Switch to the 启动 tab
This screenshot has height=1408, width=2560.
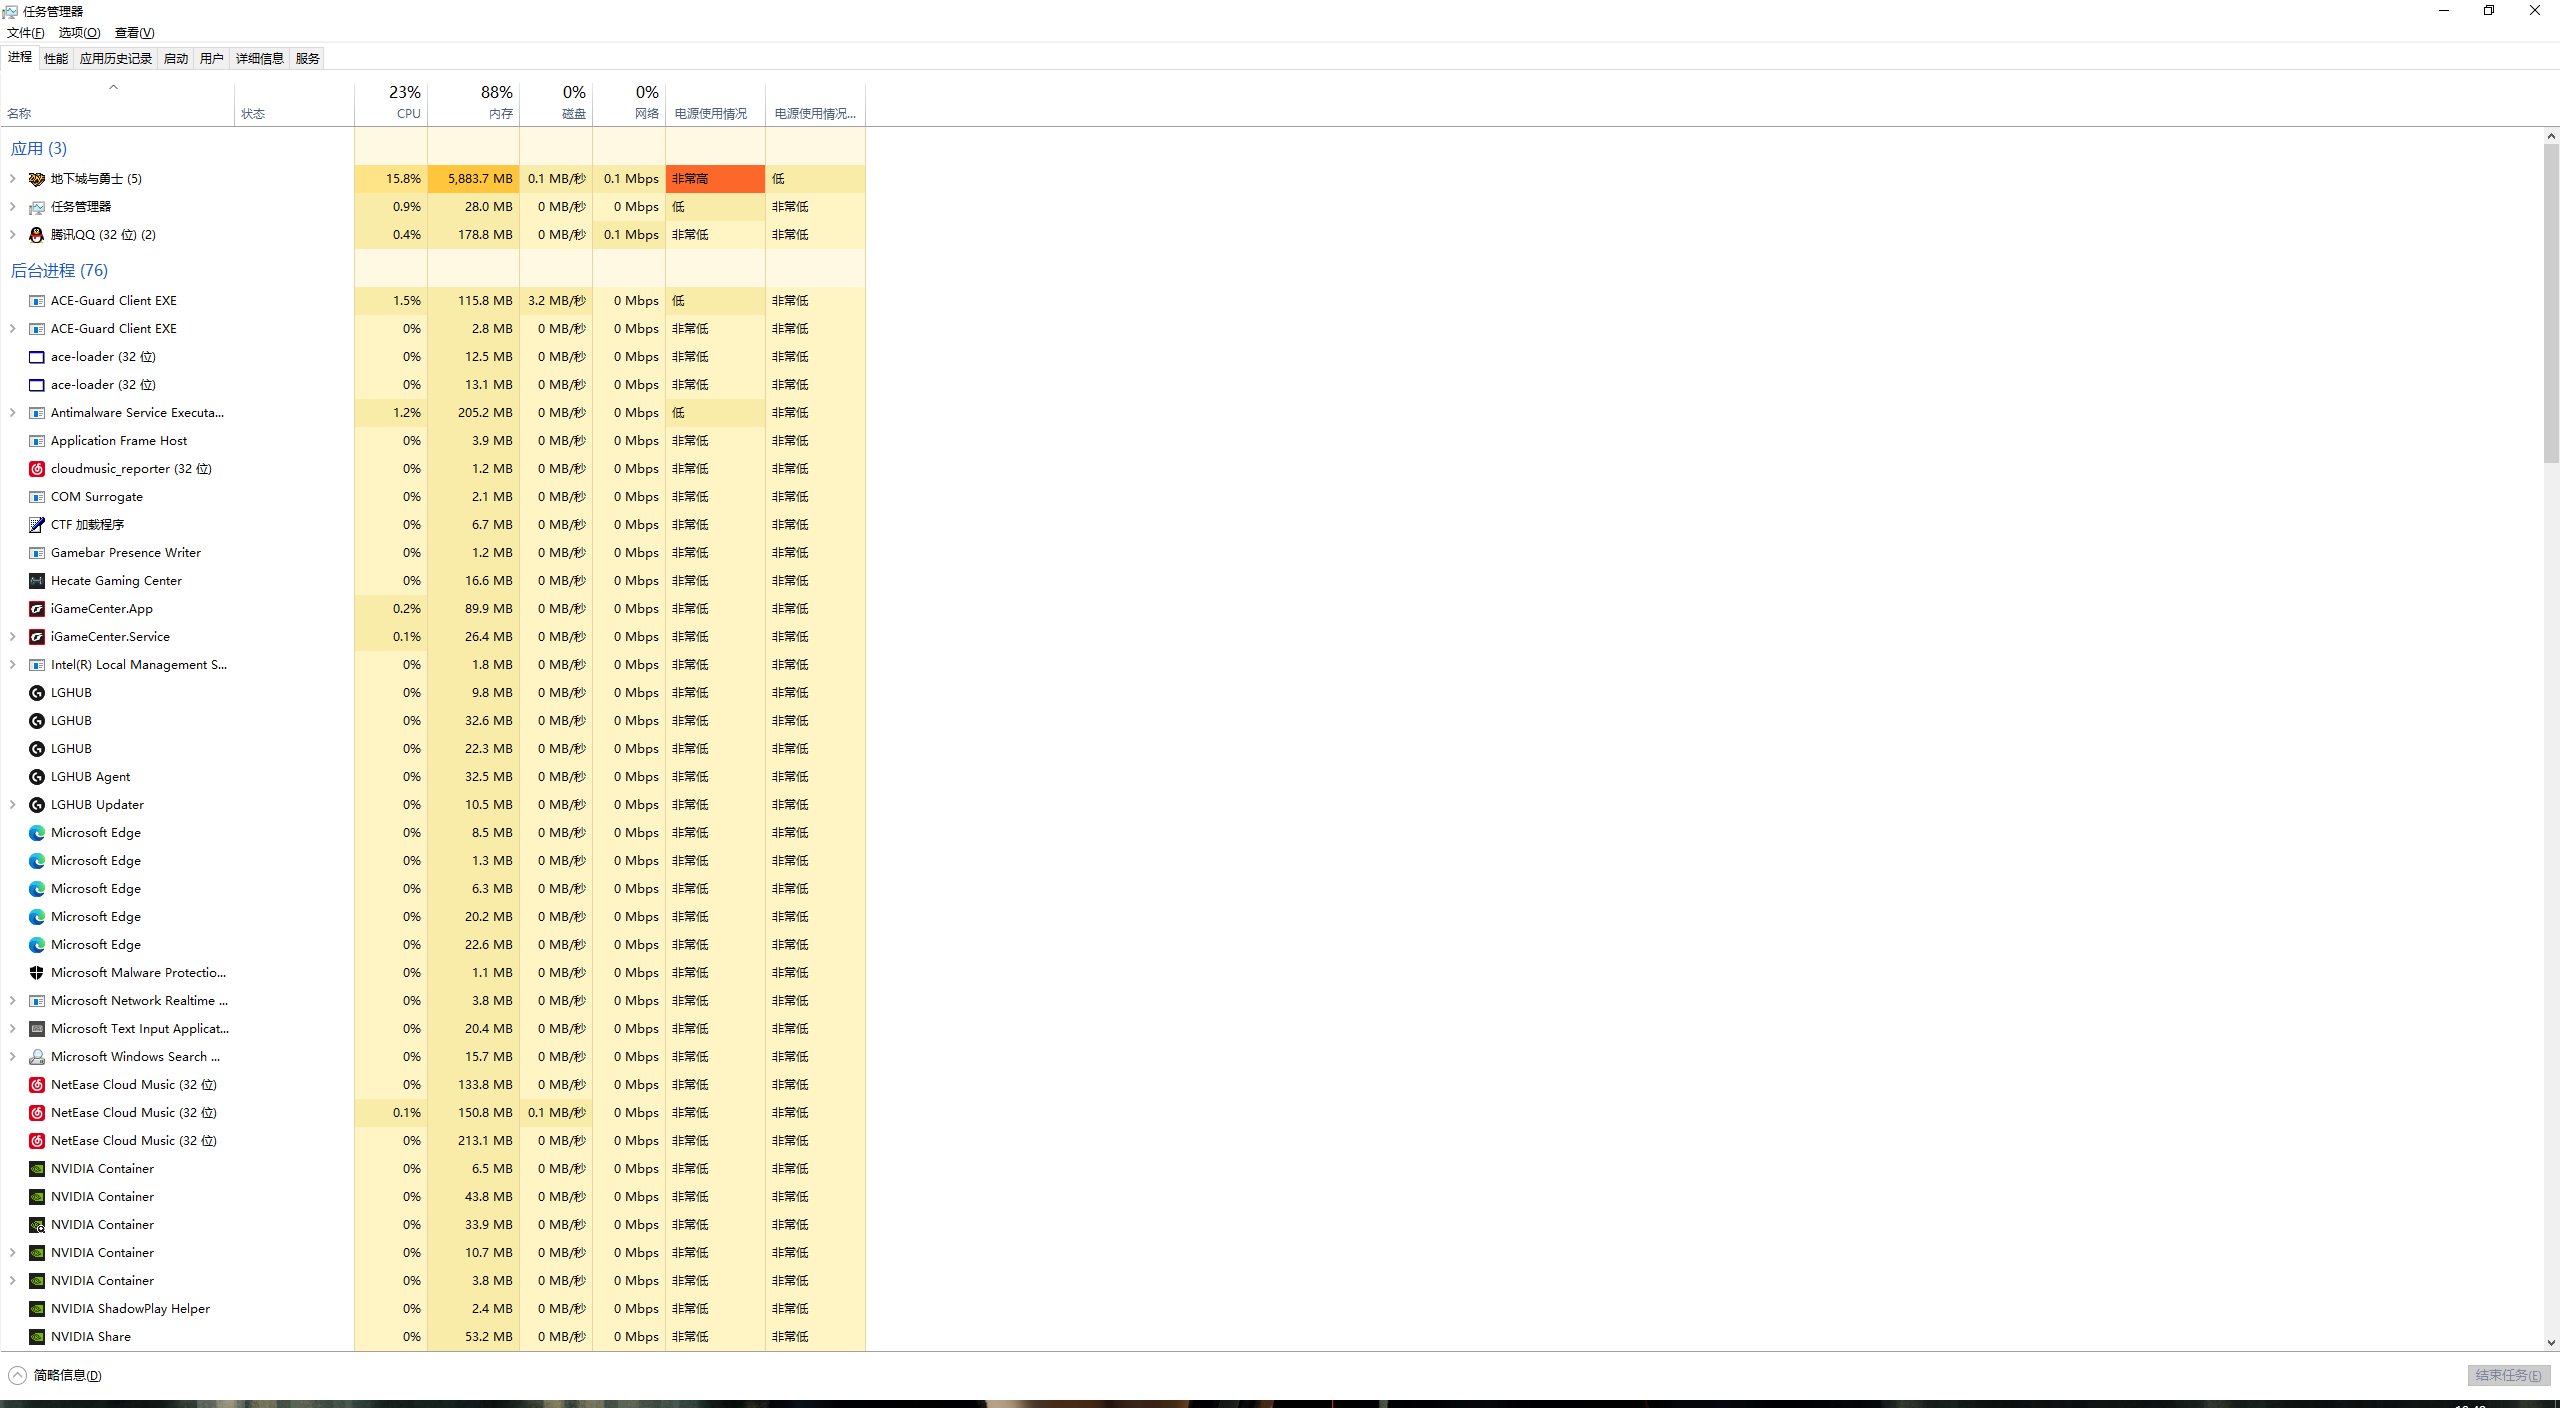coord(176,59)
